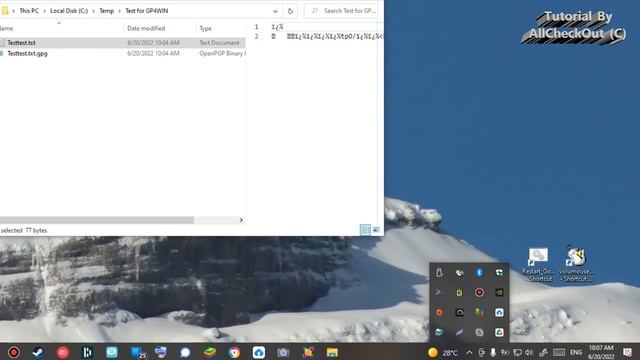This screenshot has height=360, width=640.
Task: Open the 28°C weather widget
Action: 443,352
